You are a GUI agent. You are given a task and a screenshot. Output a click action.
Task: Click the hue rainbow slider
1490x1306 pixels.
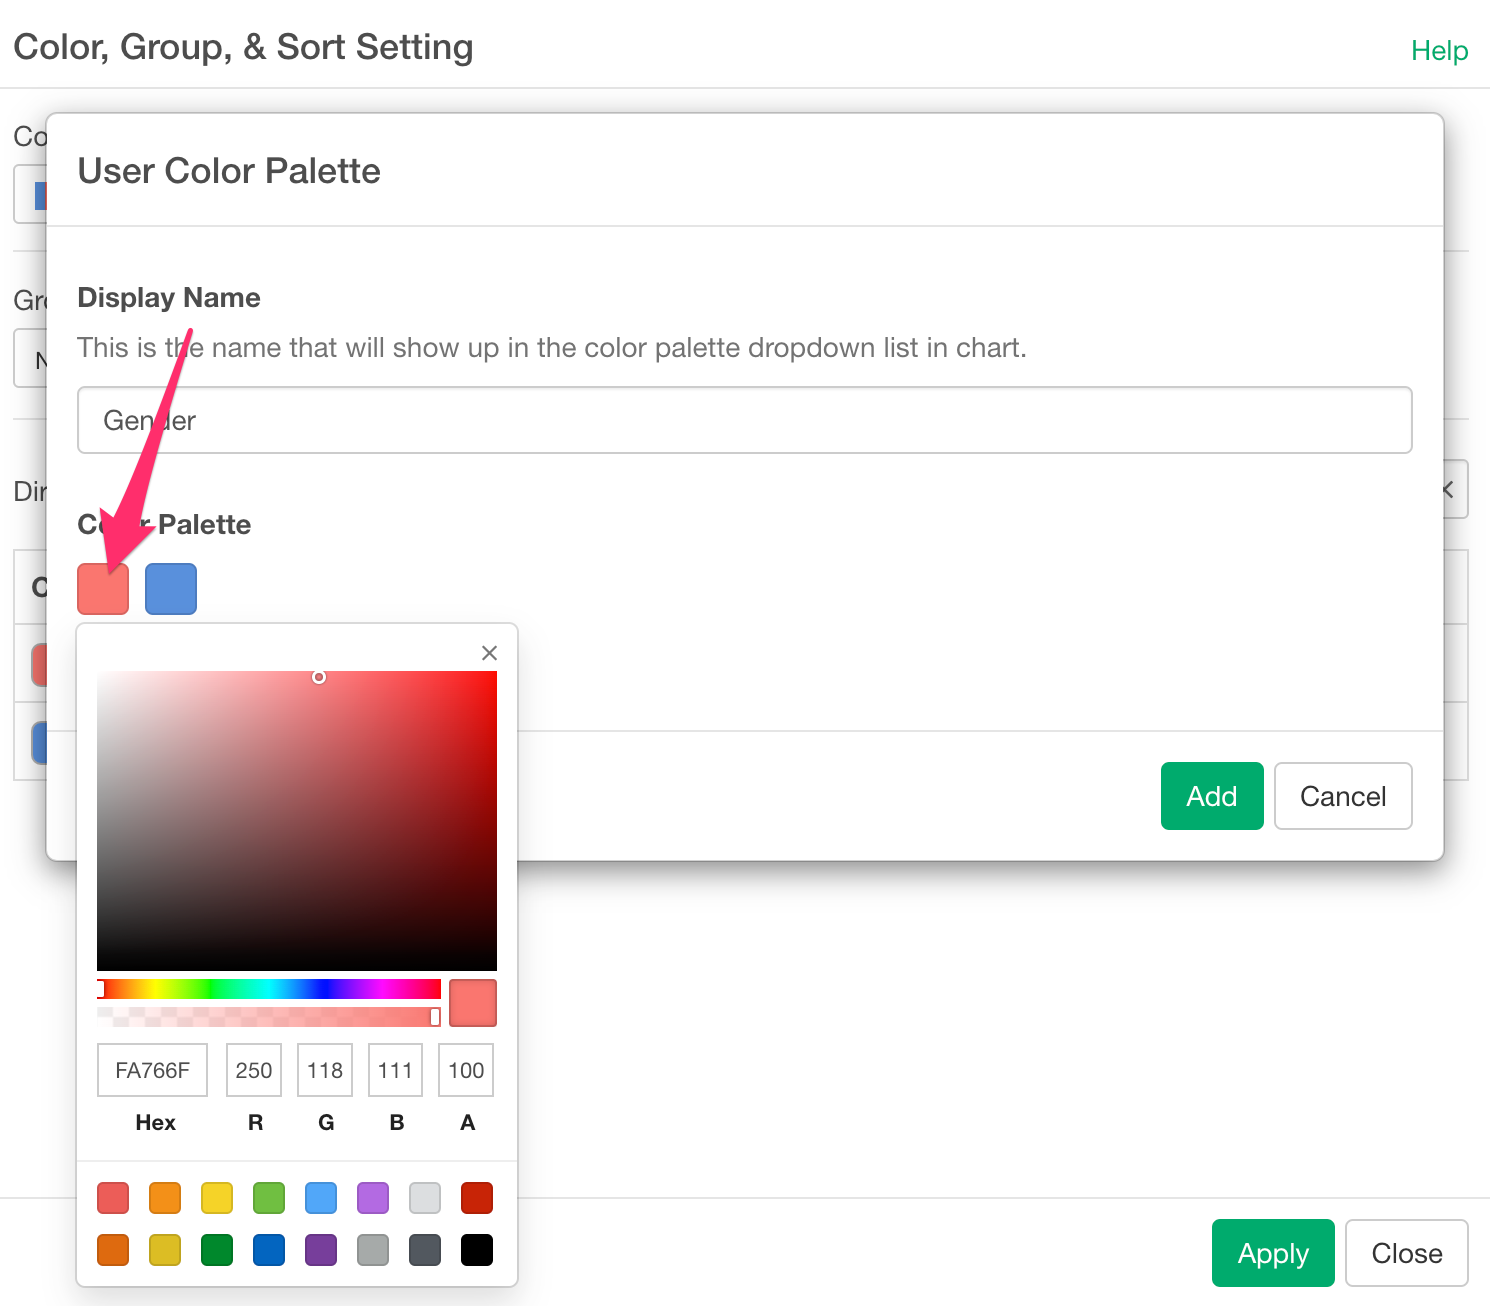click(269, 989)
